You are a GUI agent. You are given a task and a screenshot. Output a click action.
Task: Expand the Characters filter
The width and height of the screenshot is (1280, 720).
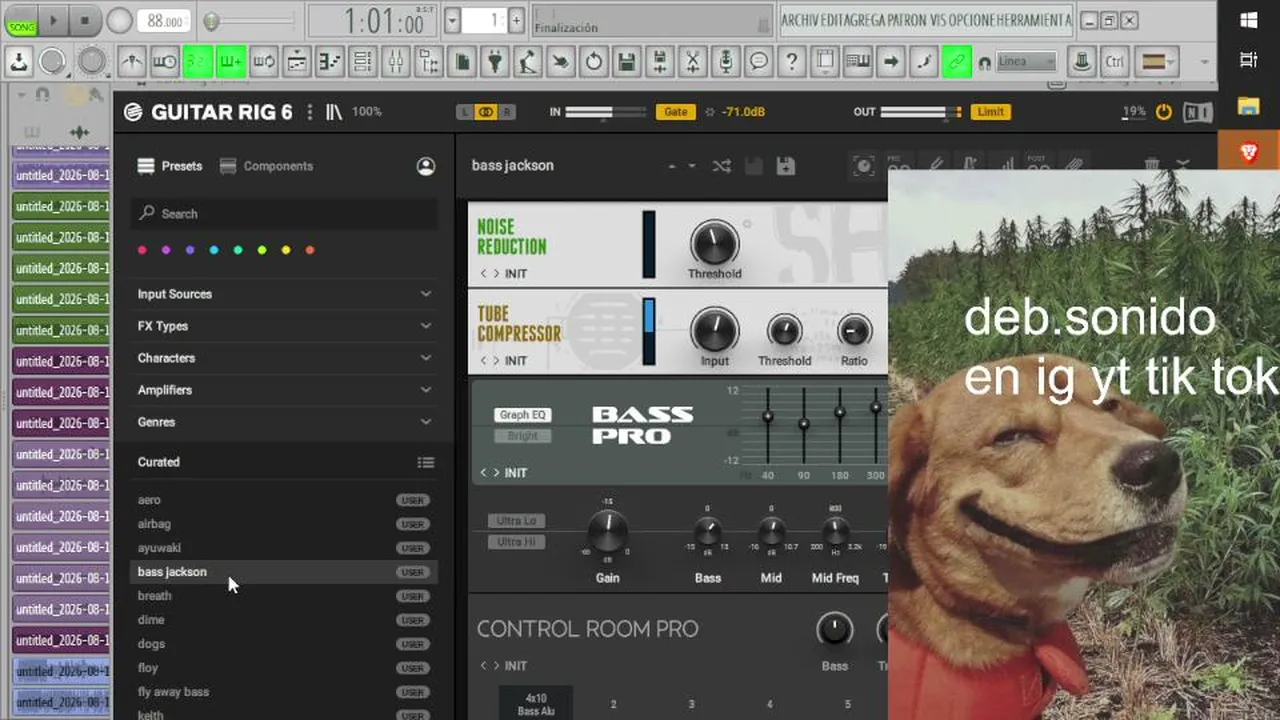pos(284,358)
